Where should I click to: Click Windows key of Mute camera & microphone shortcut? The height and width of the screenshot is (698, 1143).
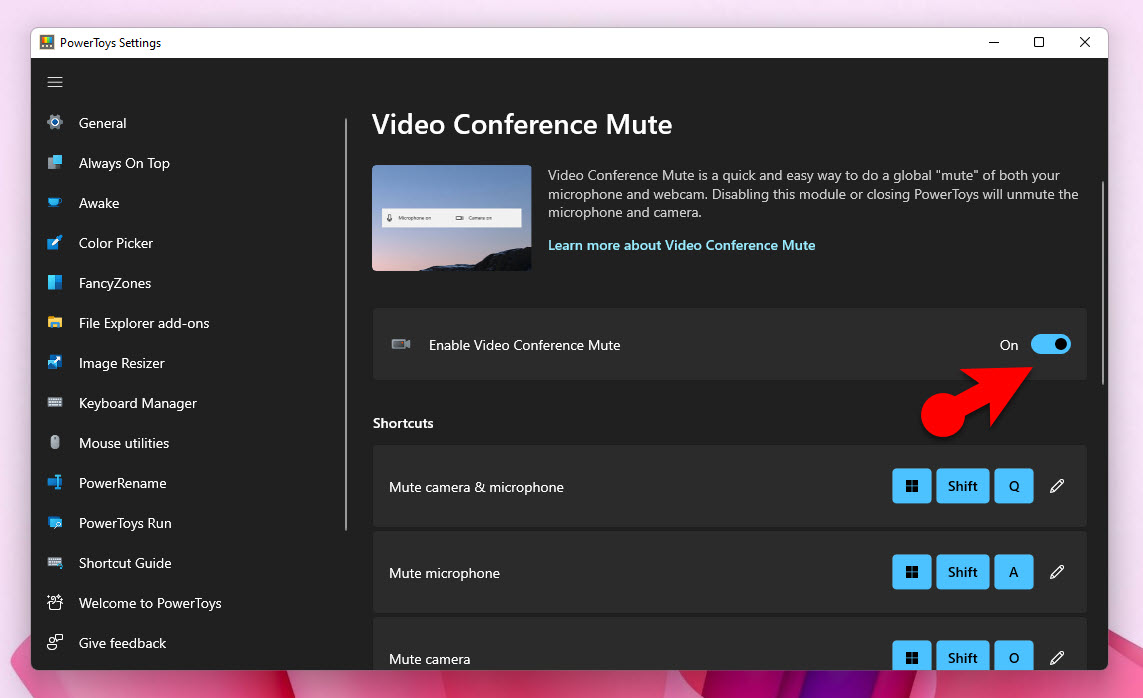[x=911, y=486]
